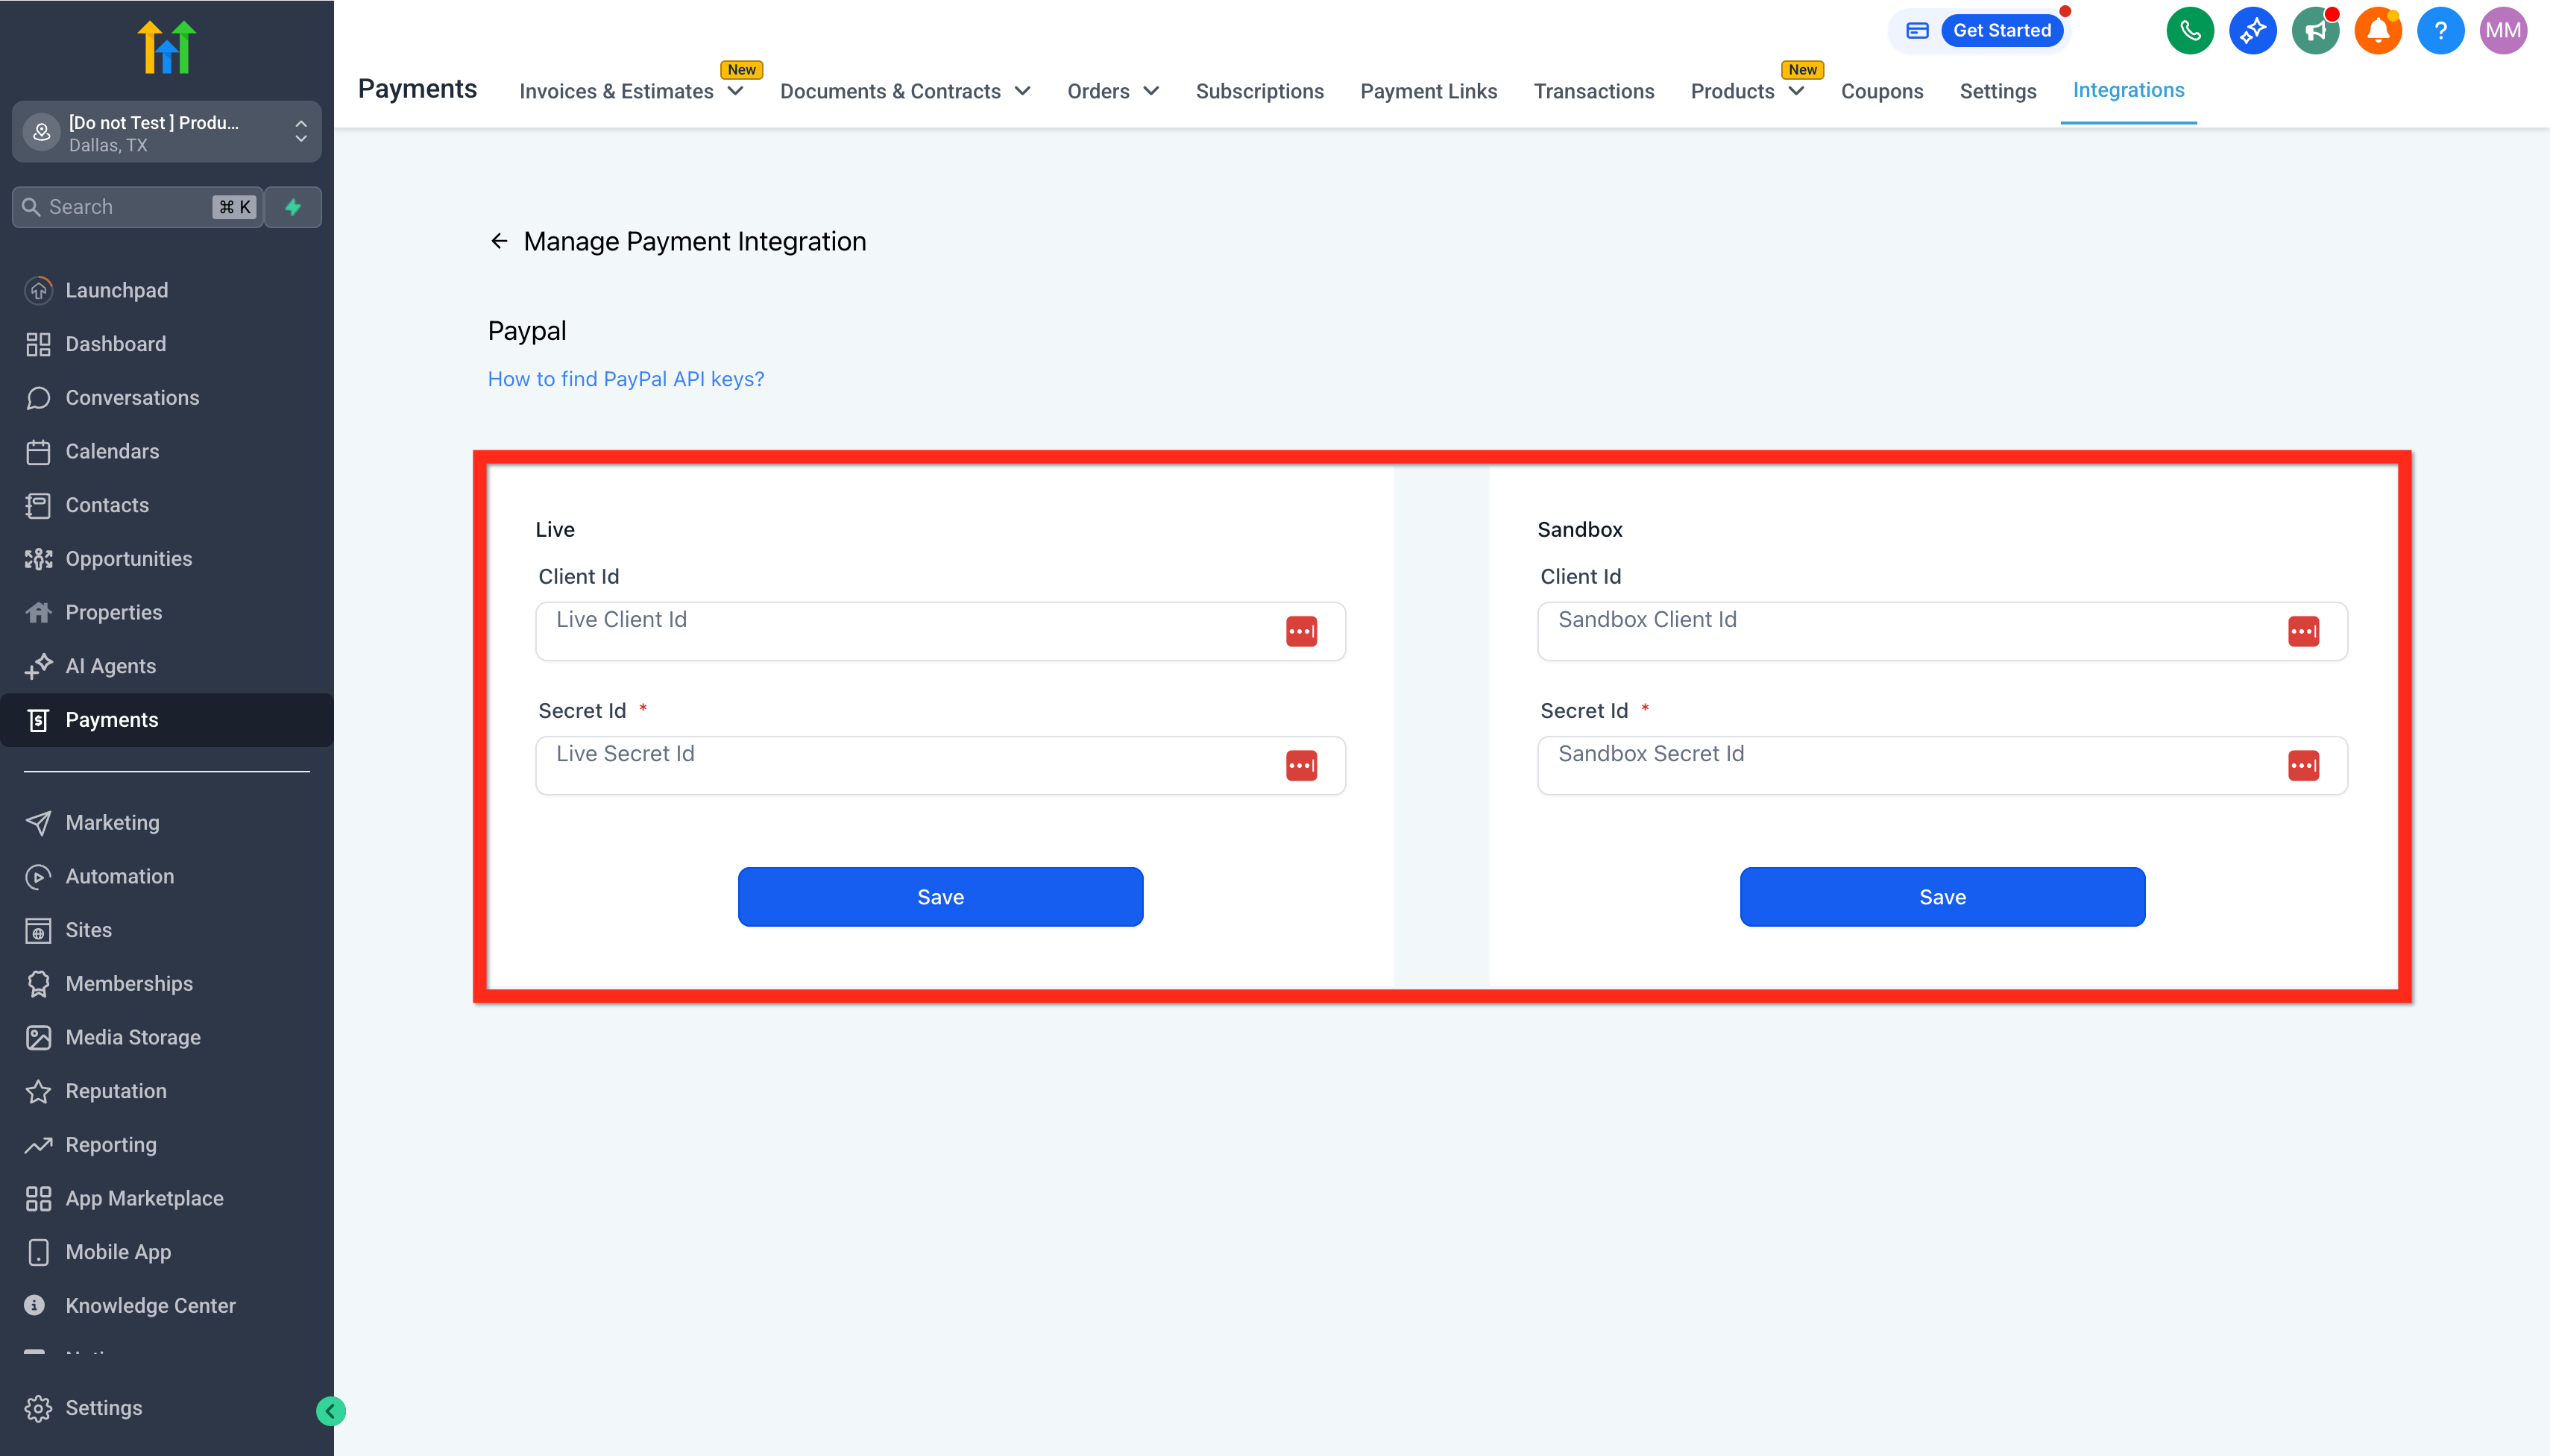Click the blue Ask AI sparkle icon
The image size is (2550, 1456).
tap(2252, 30)
